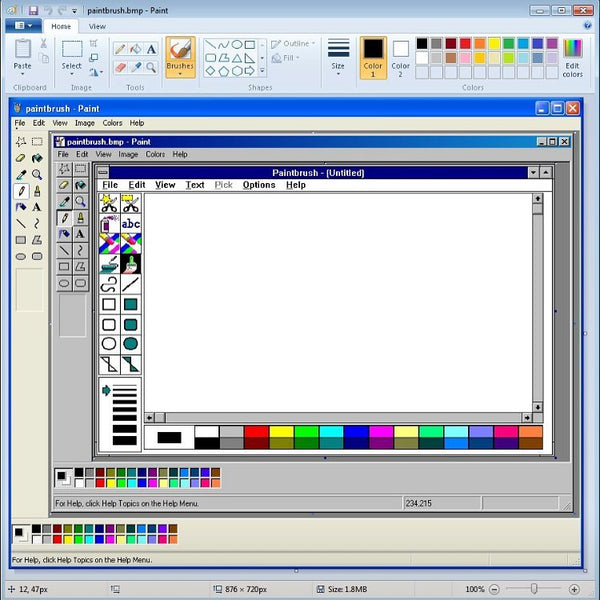This screenshot has width=600, height=600.
Task: Click the zoom slider thumb
Action: click(534, 589)
